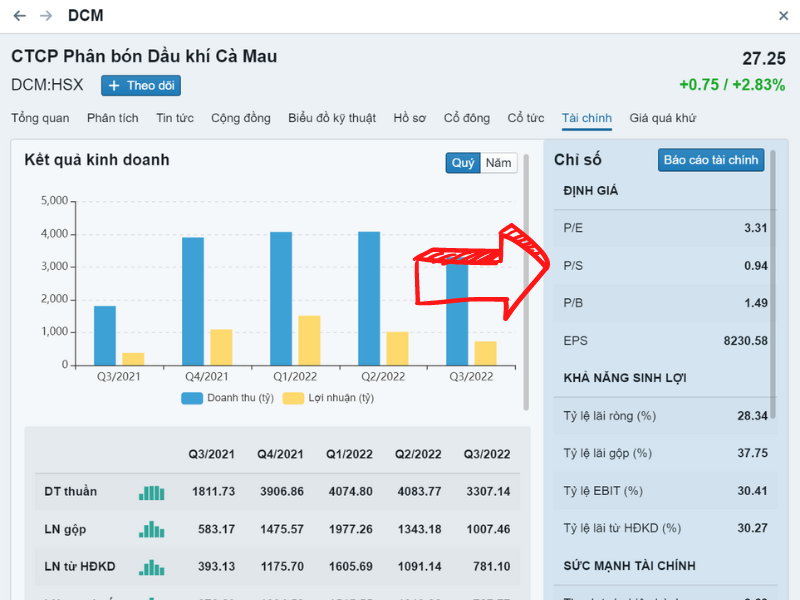Click DT thuần Q3/2021 value 1811.73
Image resolution: width=800 pixels, height=600 pixels.
pos(213,492)
